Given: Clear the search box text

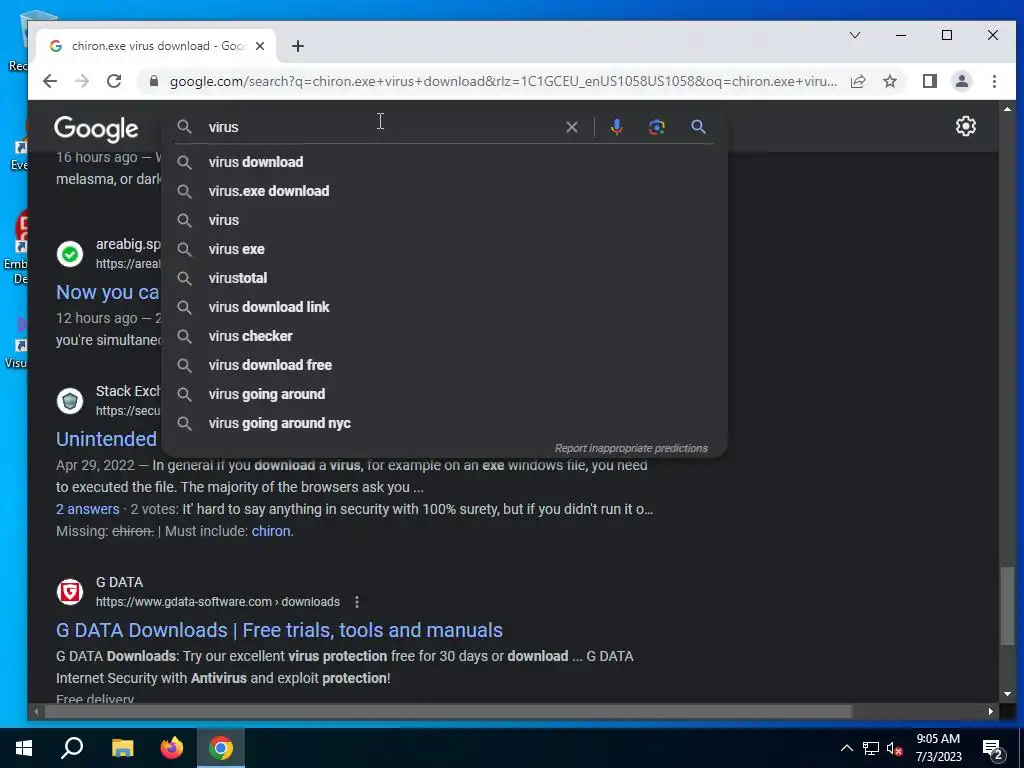Looking at the screenshot, I should point(571,127).
